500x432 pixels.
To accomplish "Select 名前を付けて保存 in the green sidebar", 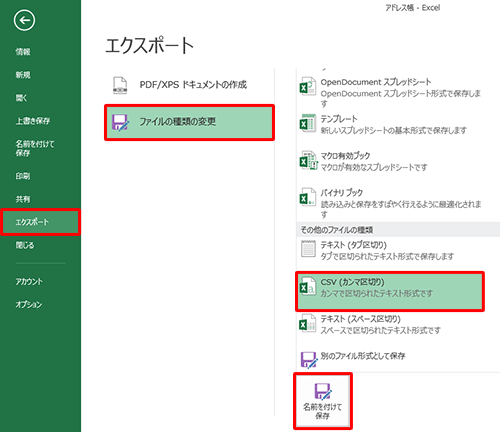I will pos(35,148).
